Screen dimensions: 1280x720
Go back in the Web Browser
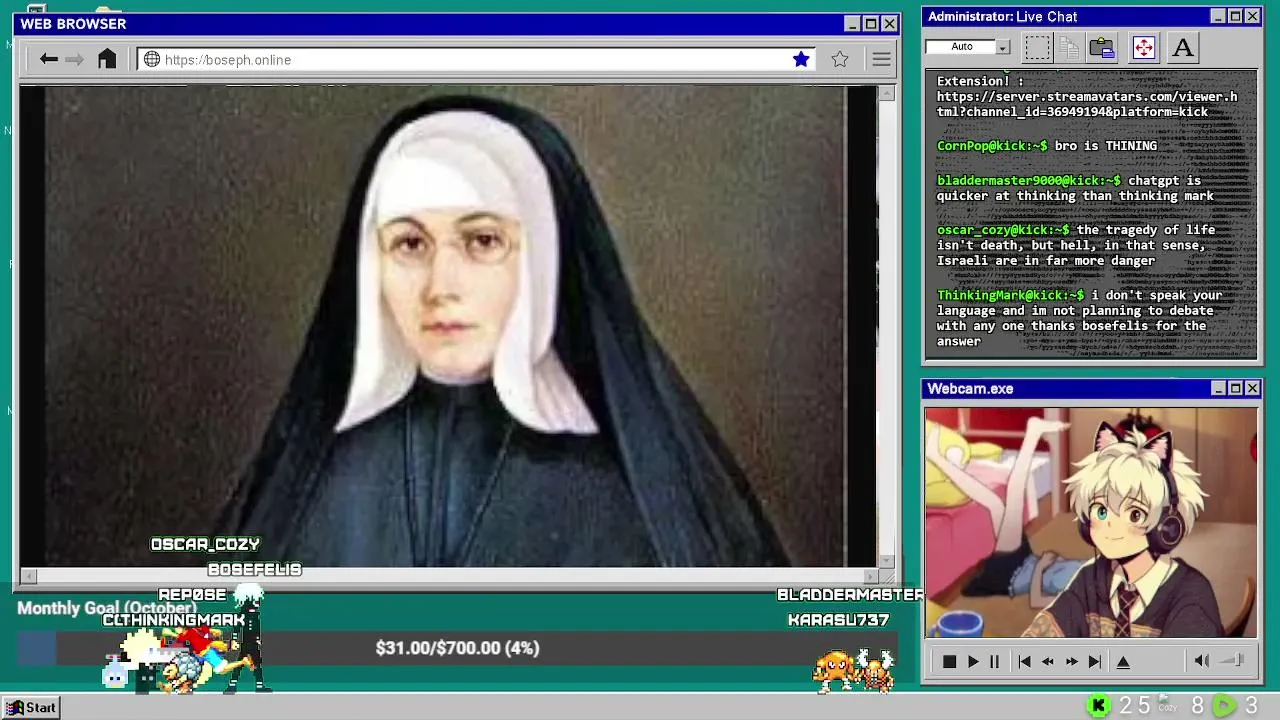(48, 59)
